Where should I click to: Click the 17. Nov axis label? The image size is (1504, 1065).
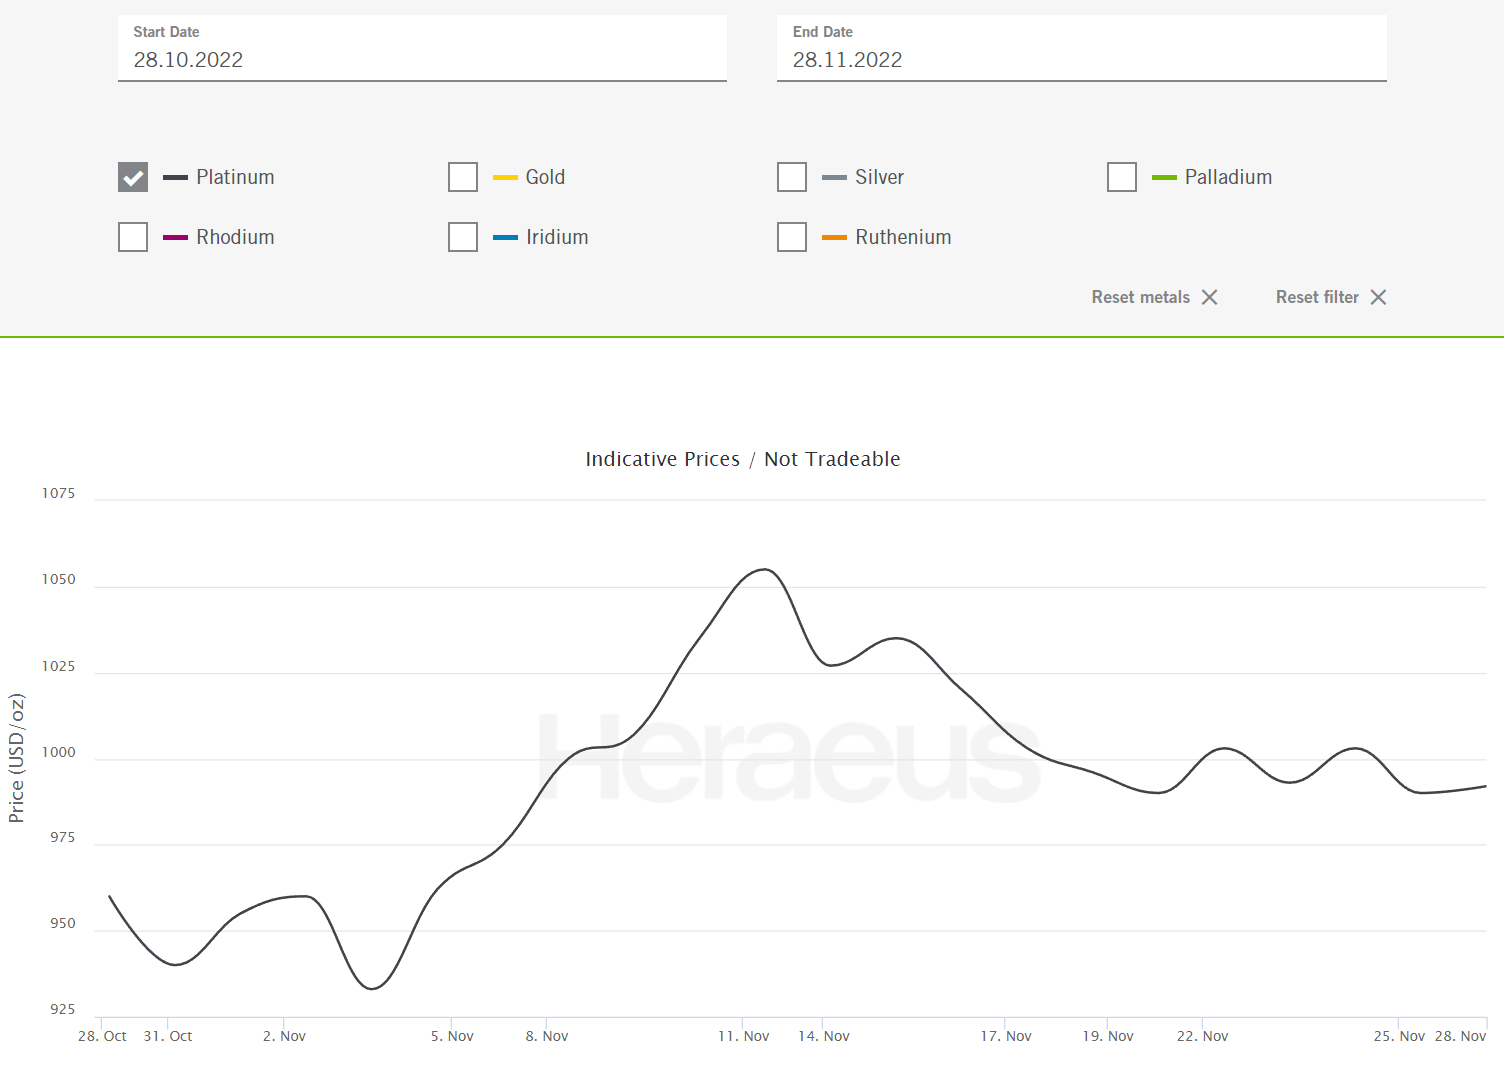[1006, 1036]
